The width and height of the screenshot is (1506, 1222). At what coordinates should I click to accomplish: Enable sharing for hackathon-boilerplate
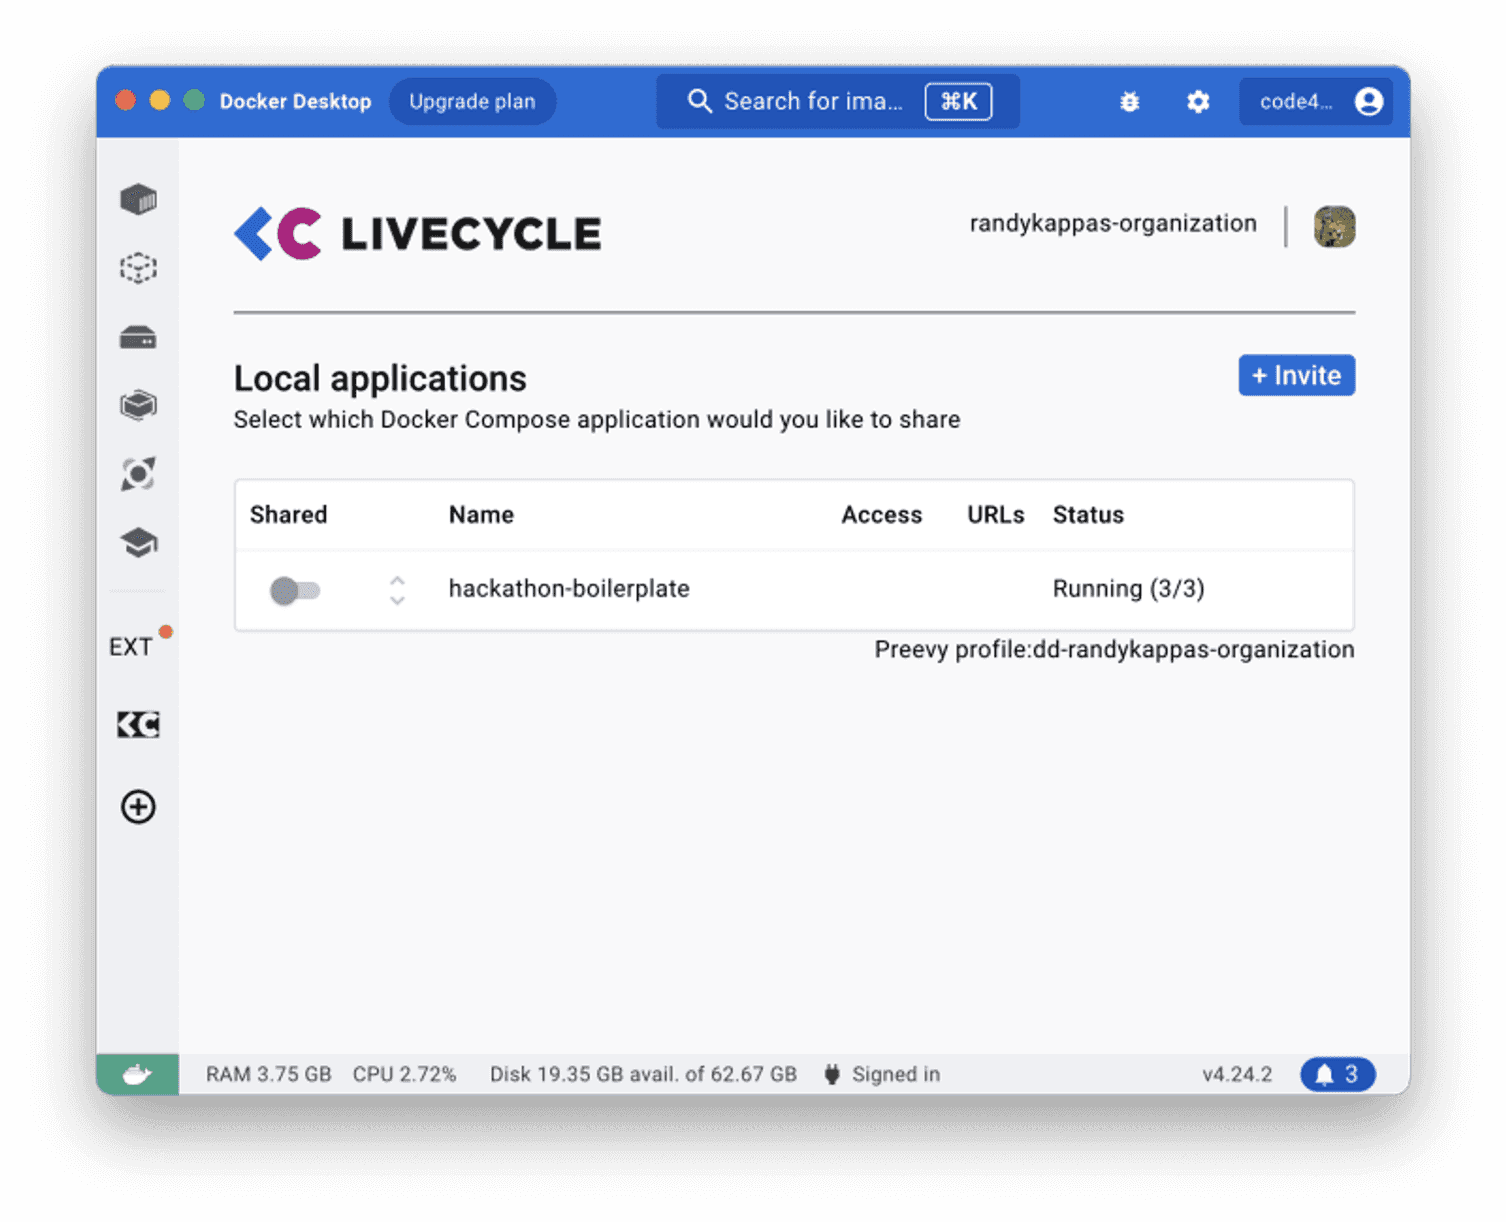(x=295, y=590)
